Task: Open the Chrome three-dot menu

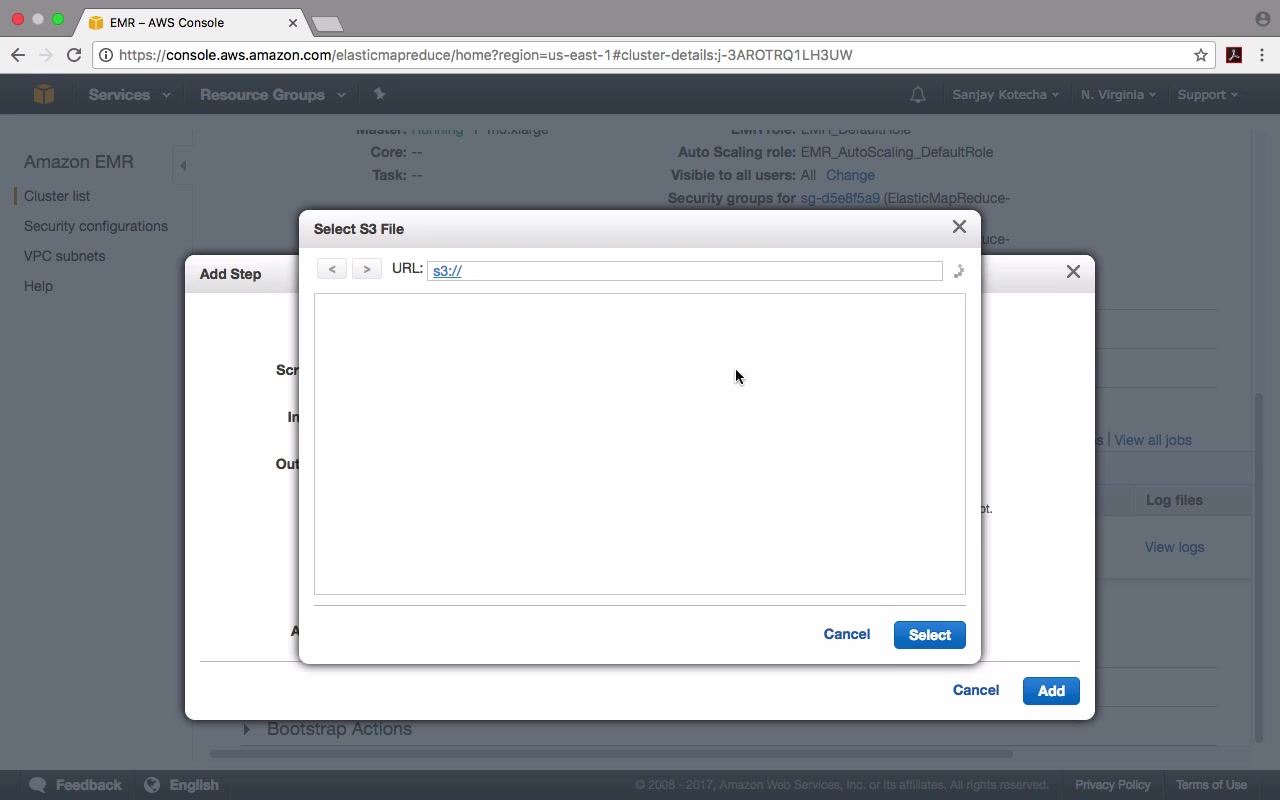Action: (x=1262, y=55)
